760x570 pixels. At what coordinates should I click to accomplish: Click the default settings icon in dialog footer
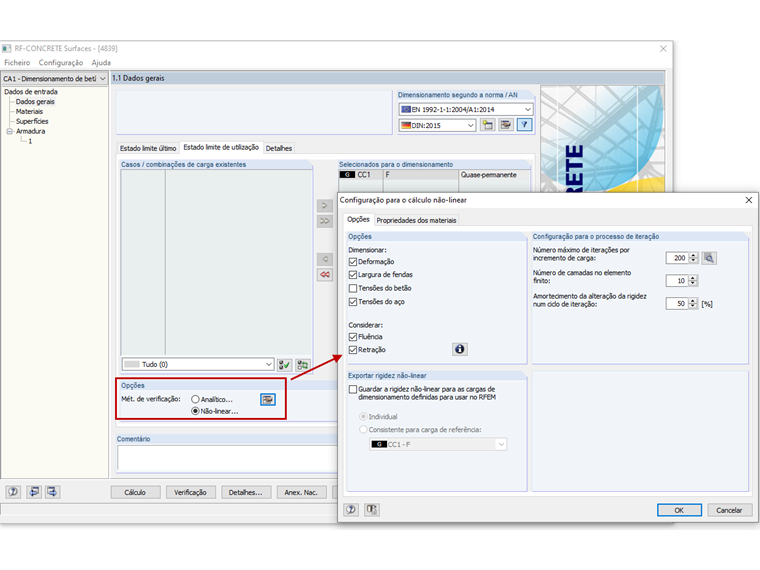click(372, 509)
